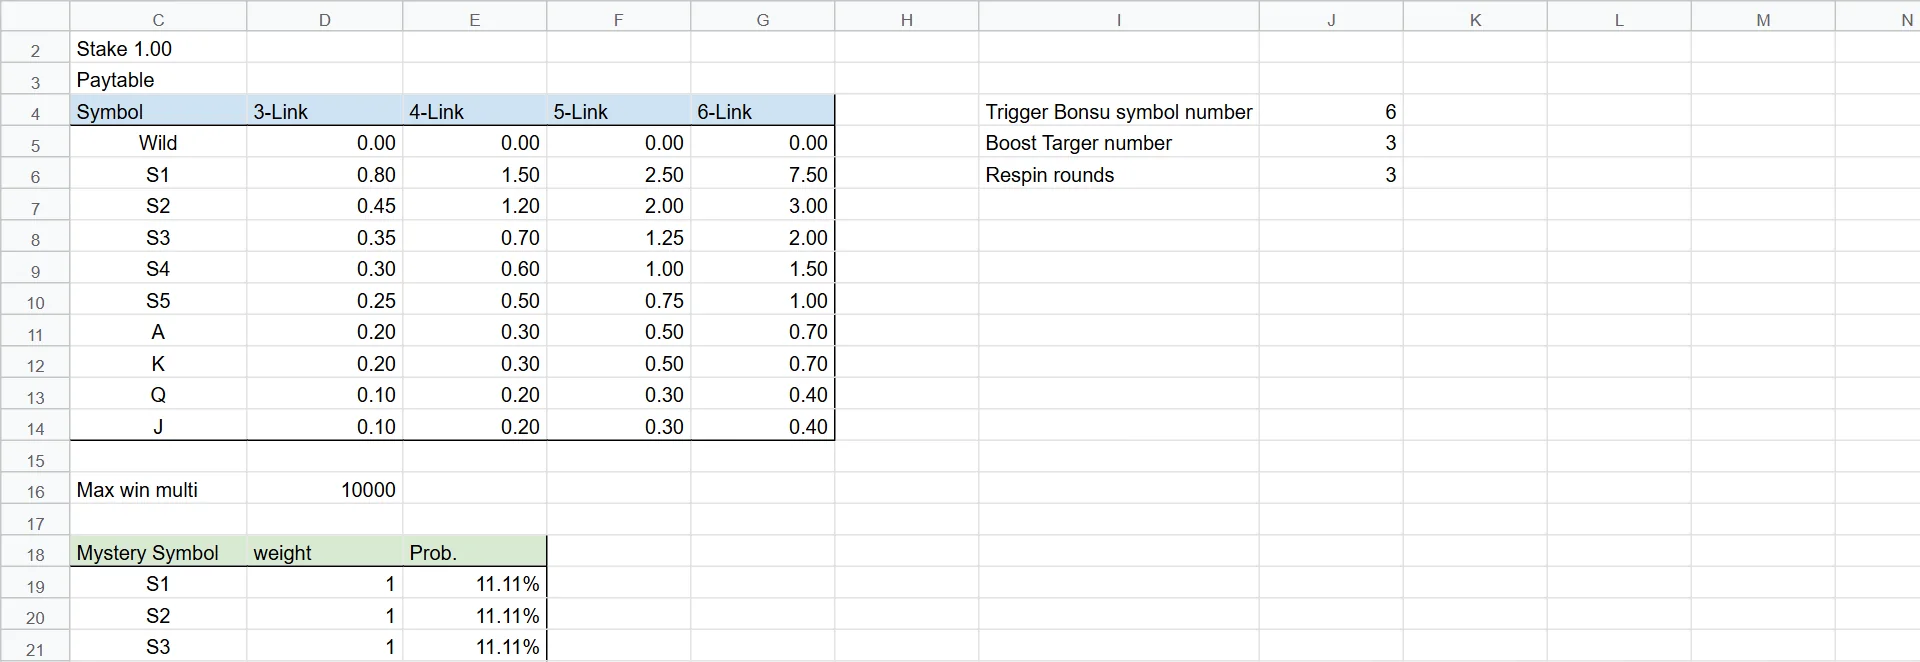This screenshot has height=662, width=1920.
Task: Click the 'Prob.' header cell
Action: pos(474,553)
